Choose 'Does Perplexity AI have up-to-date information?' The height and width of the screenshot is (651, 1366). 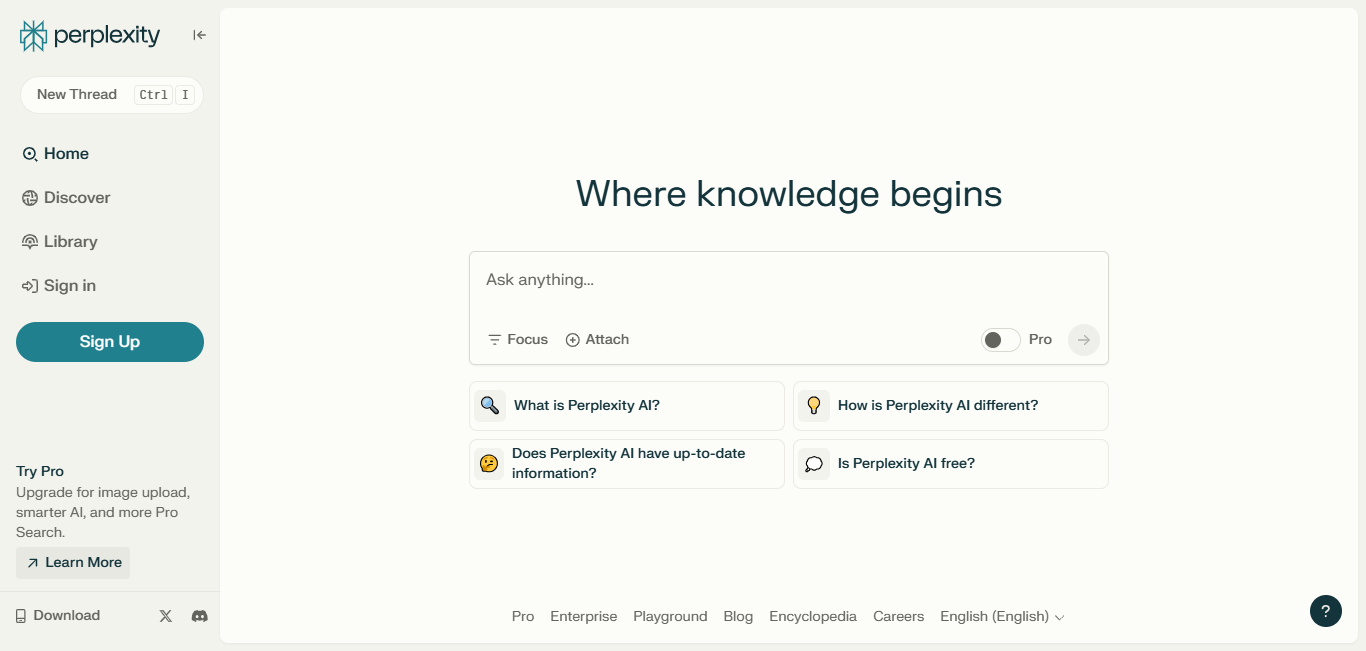click(627, 464)
